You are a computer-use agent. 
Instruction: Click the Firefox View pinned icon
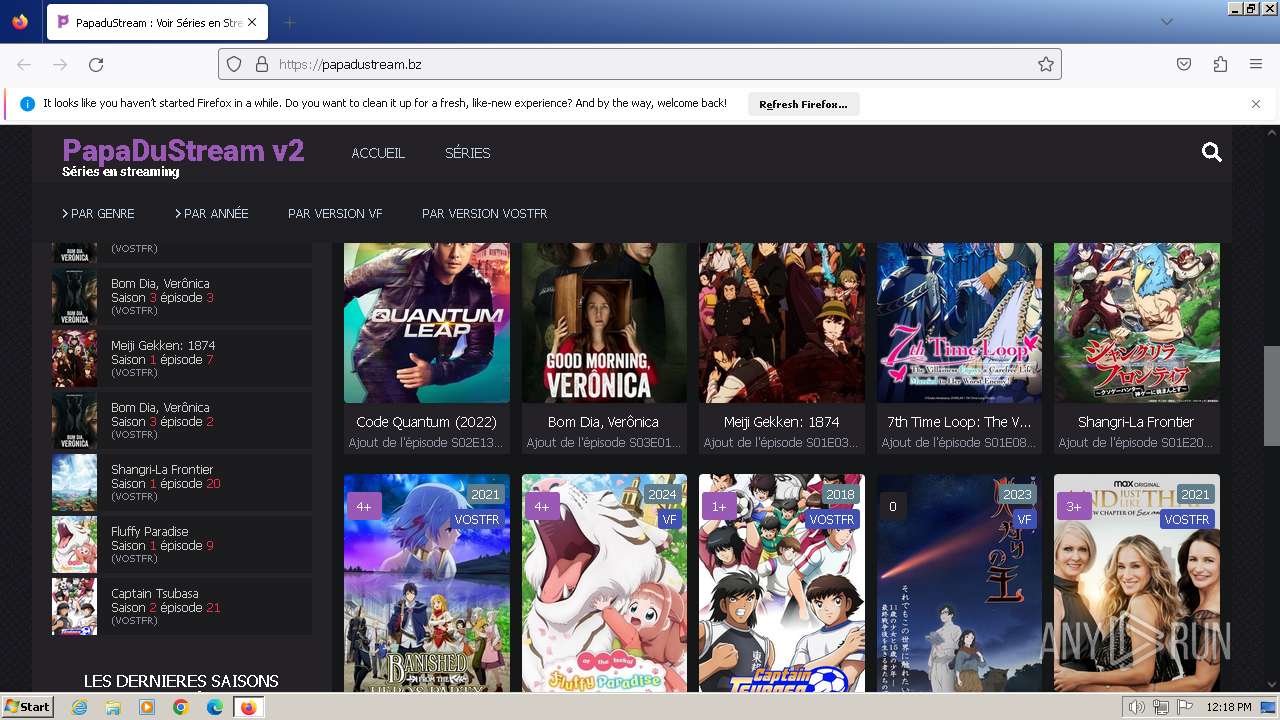tap(20, 22)
